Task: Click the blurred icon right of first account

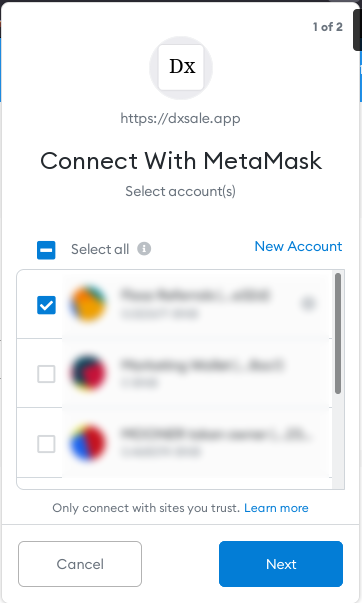Action: (308, 303)
